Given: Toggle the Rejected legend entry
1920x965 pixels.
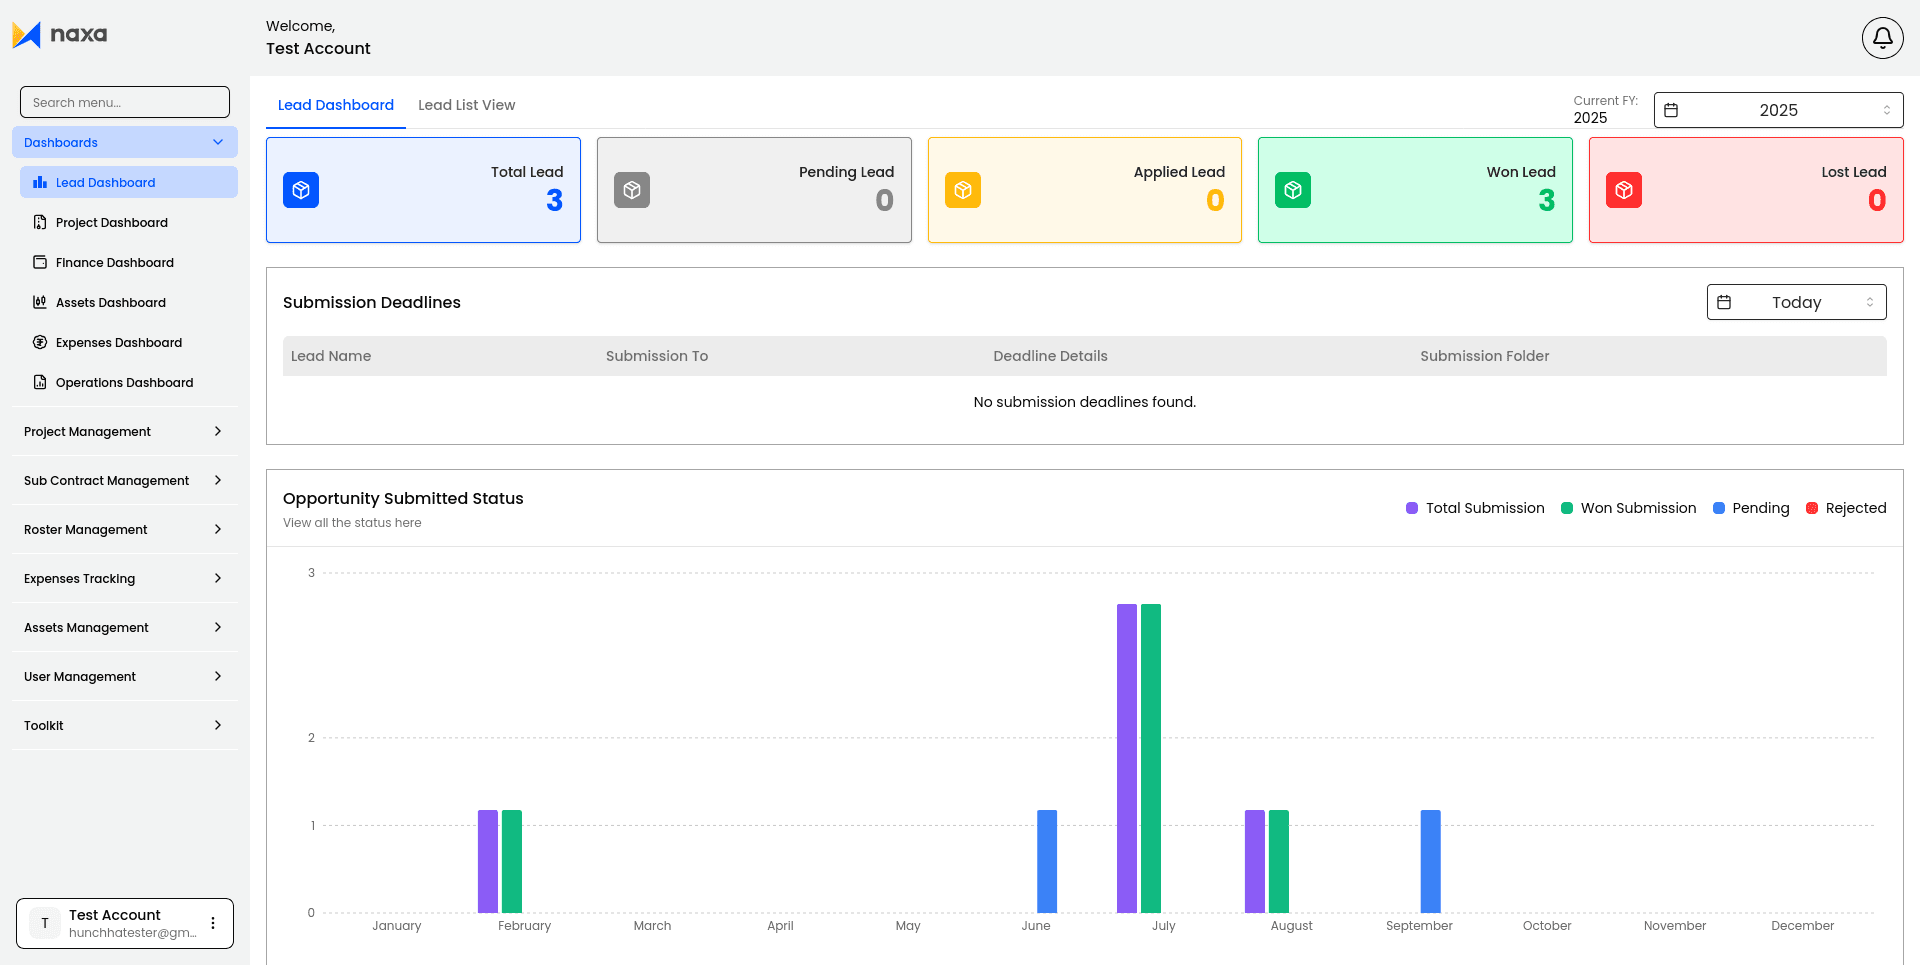Looking at the screenshot, I should (1846, 508).
